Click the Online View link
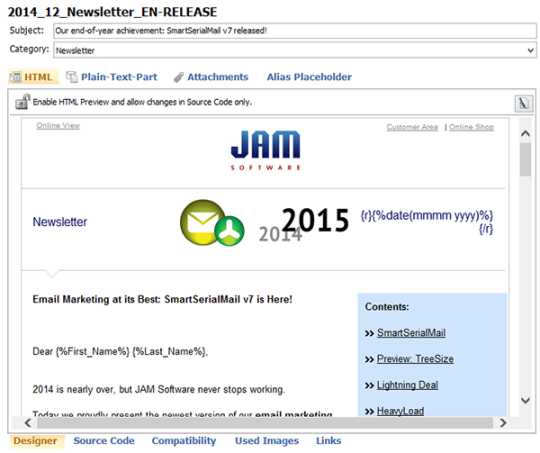Image resolution: width=540 pixels, height=453 pixels. (x=58, y=125)
